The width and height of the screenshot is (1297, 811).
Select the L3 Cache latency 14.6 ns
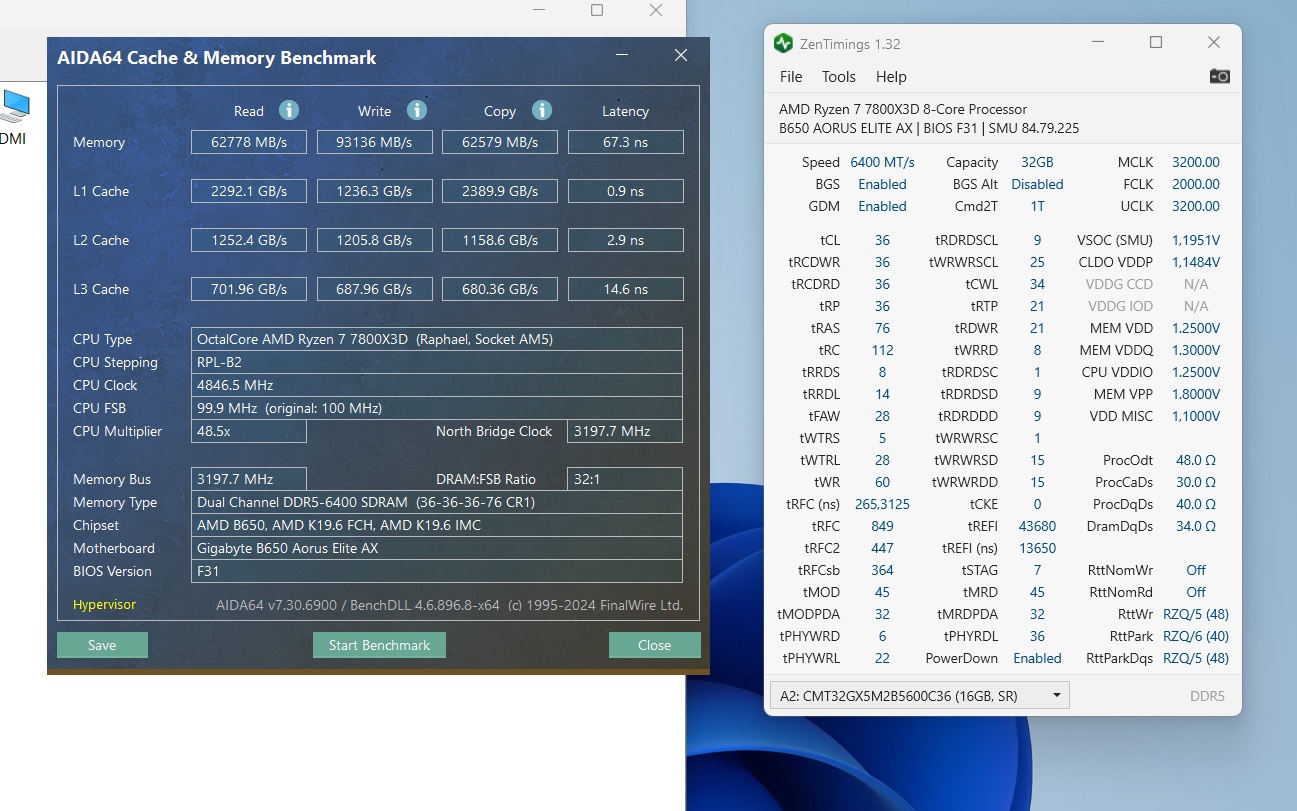(x=626, y=289)
